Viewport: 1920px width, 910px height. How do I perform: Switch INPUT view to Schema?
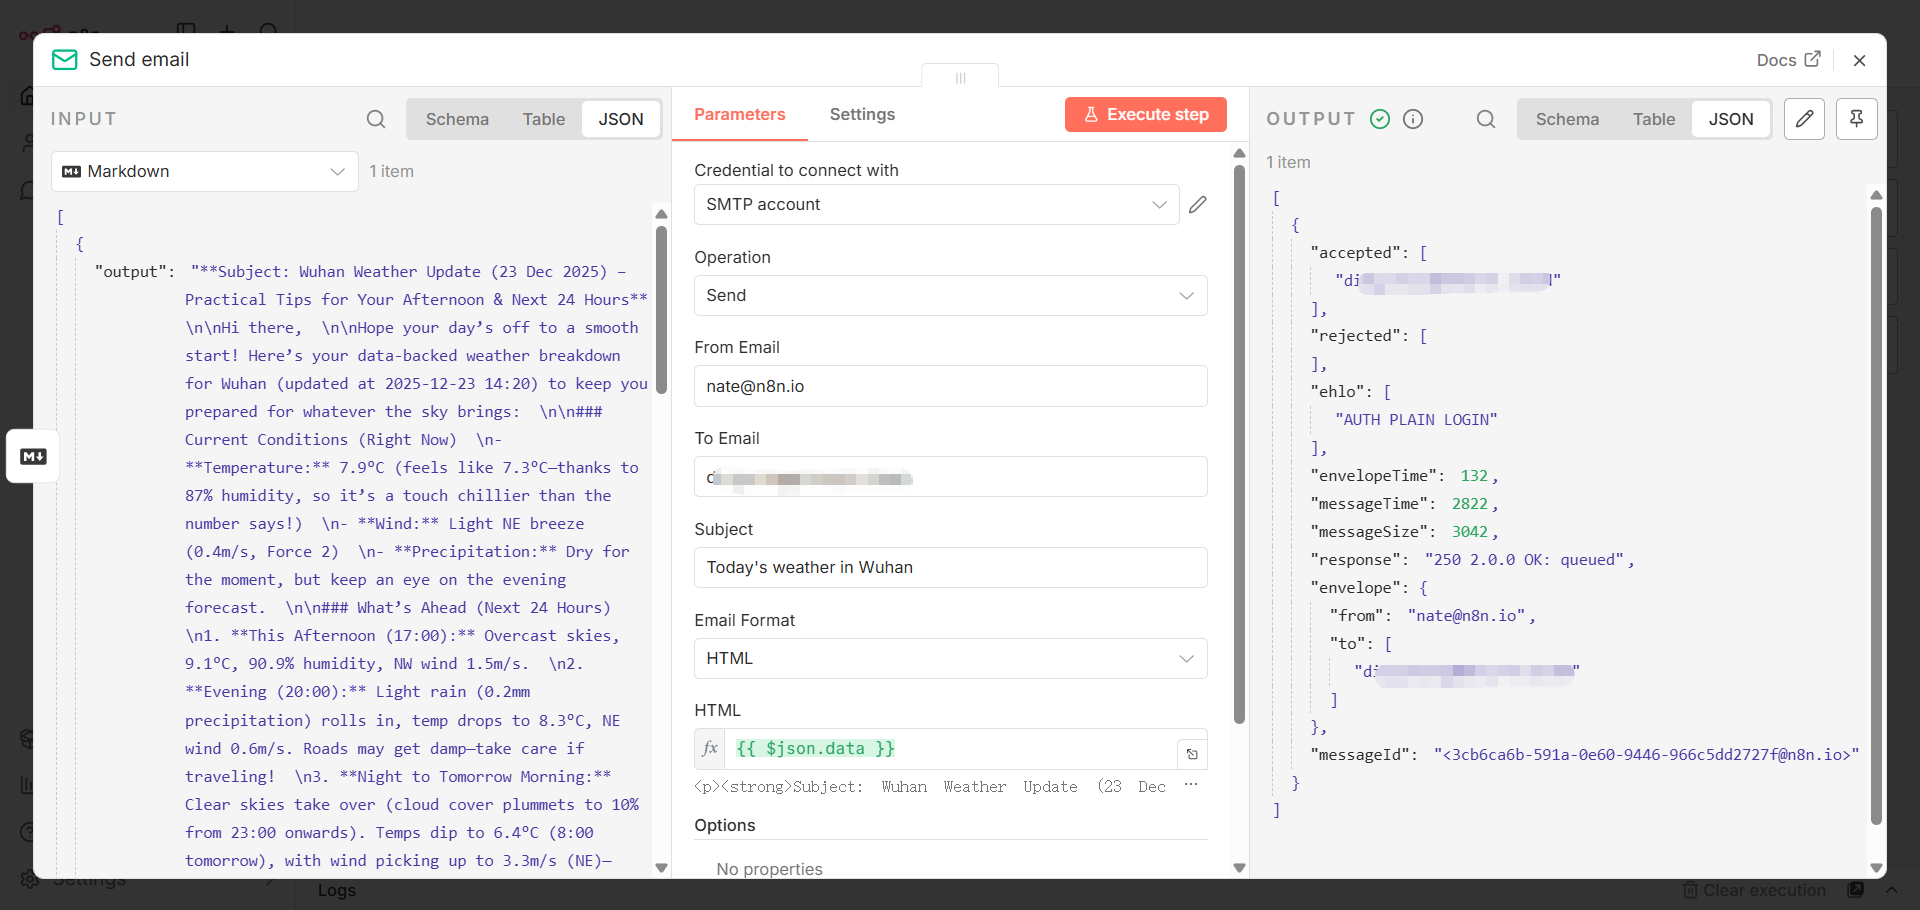(x=457, y=119)
